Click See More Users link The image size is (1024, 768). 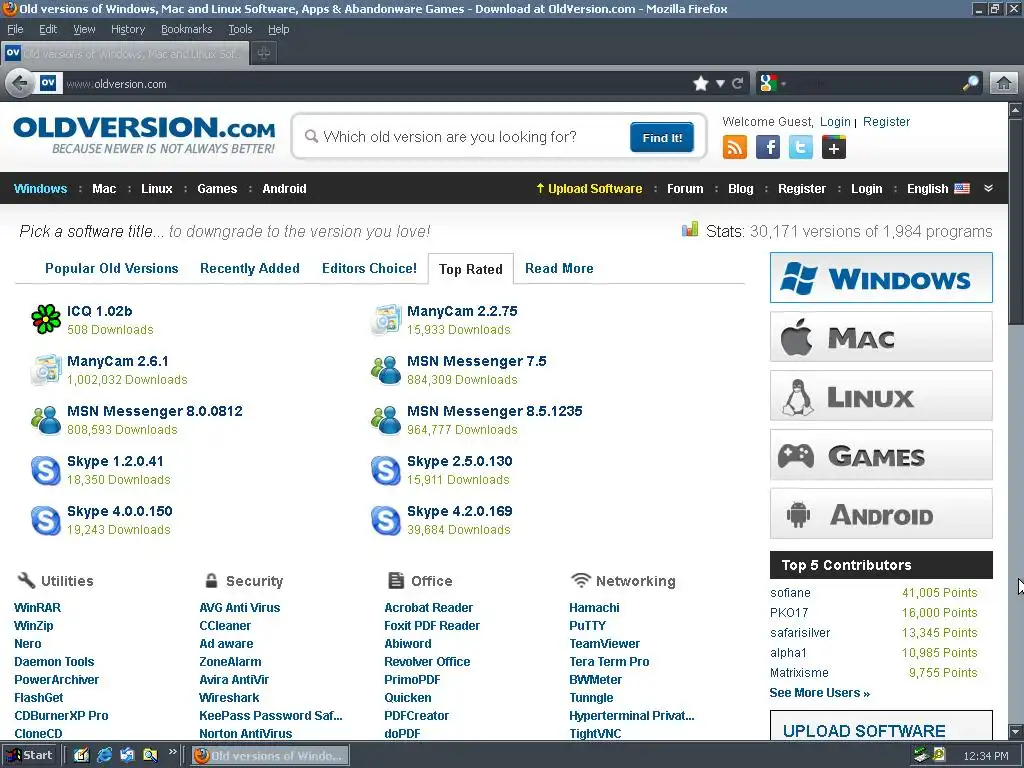820,693
